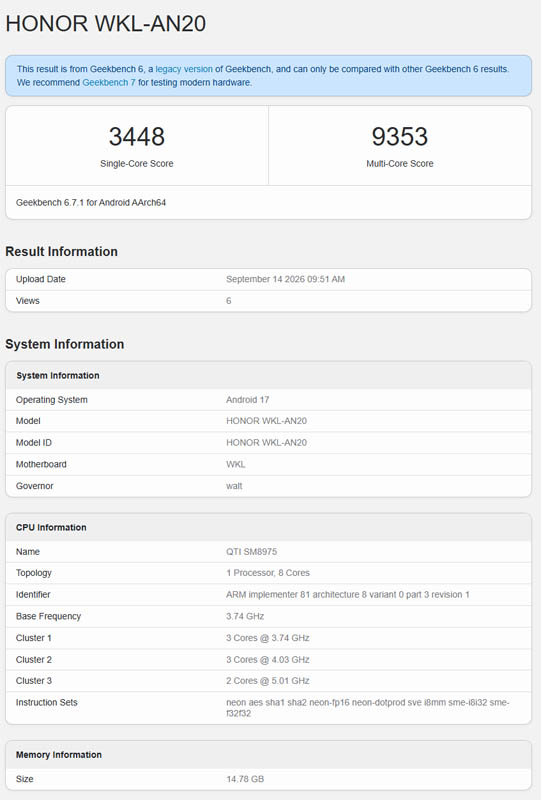Click the 'Instruction Sets' label
Image resolution: width=541 pixels, height=800 pixels.
coord(46,703)
